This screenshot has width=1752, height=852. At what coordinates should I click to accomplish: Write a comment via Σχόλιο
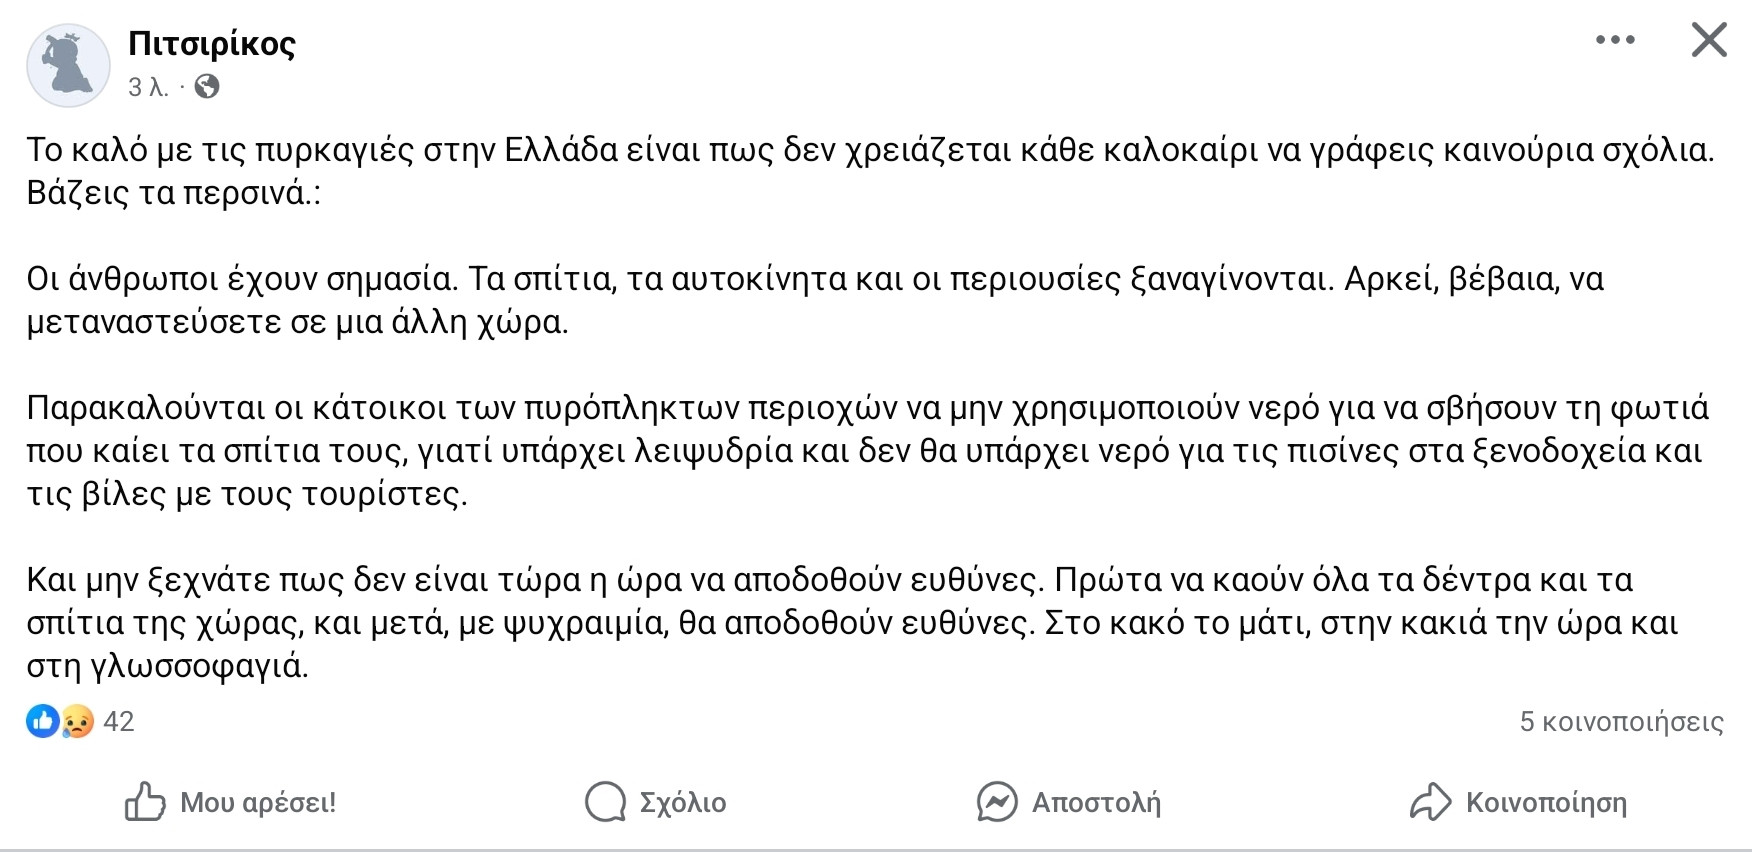click(683, 802)
